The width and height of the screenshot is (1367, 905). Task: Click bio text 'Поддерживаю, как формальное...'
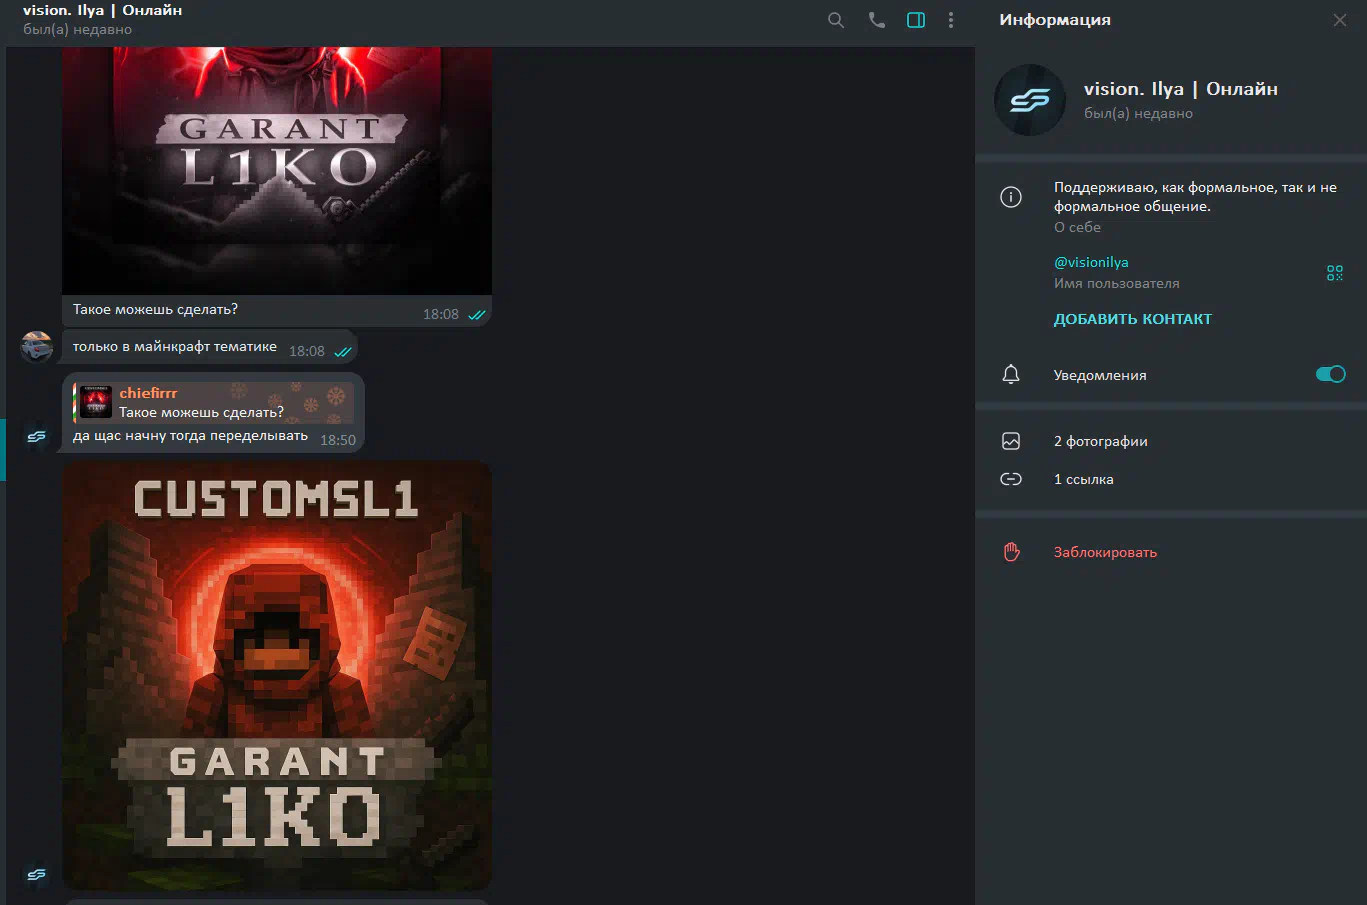pos(1195,197)
